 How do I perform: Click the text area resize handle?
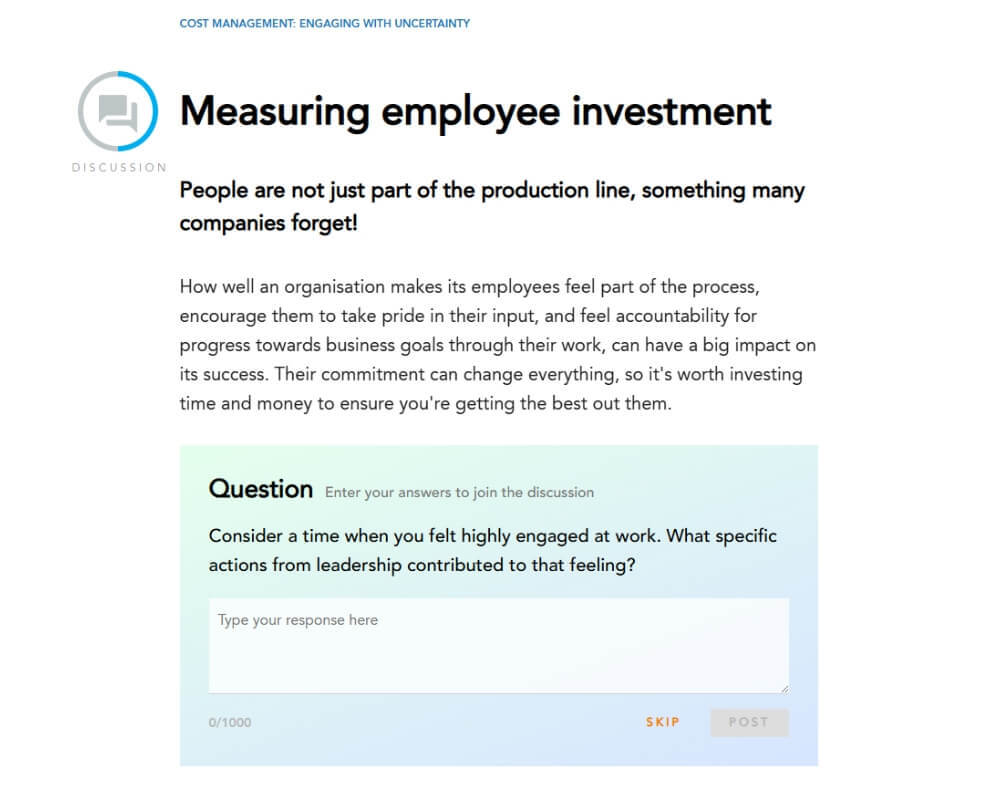(x=783, y=687)
